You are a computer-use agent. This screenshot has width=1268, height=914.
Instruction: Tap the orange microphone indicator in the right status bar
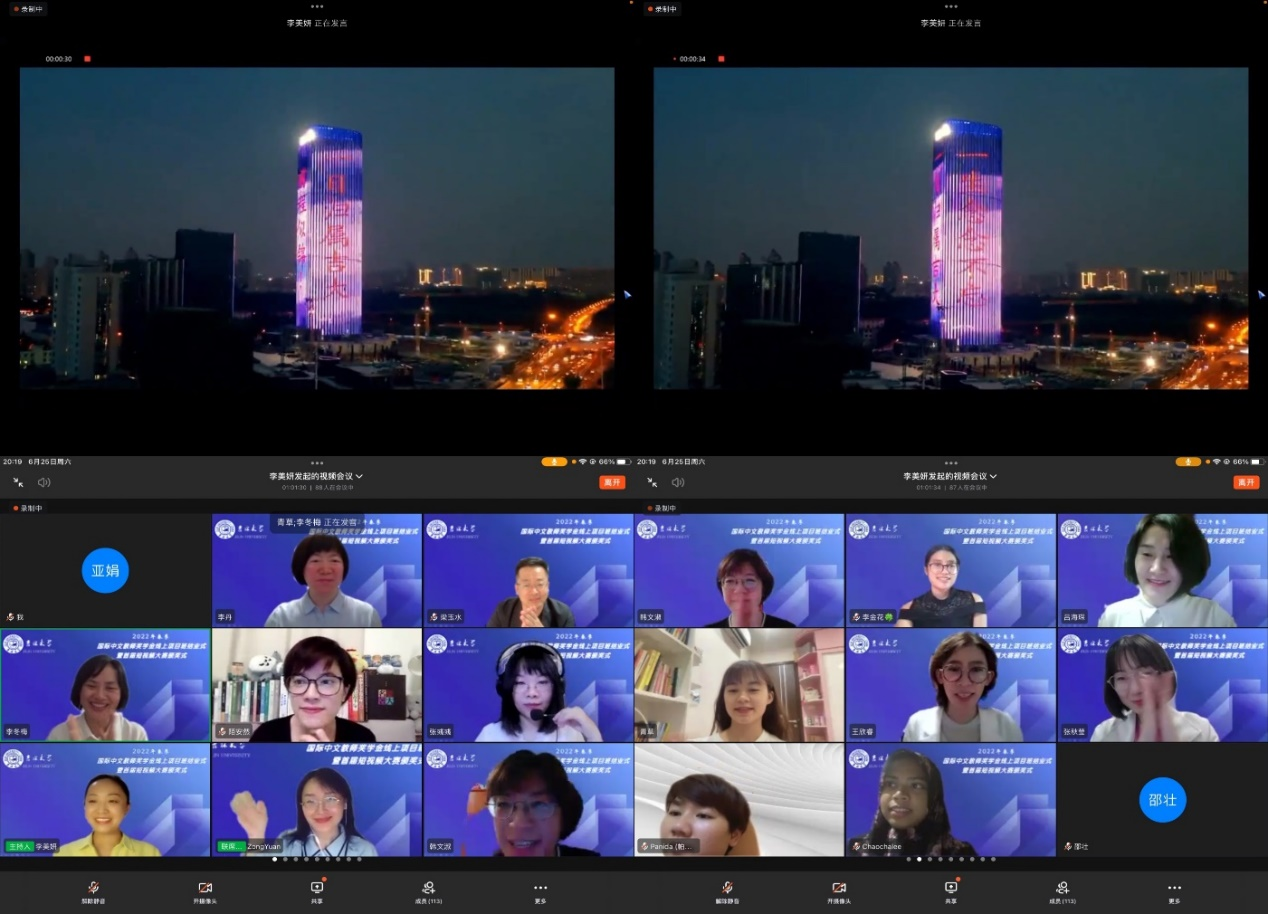(1188, 462)
